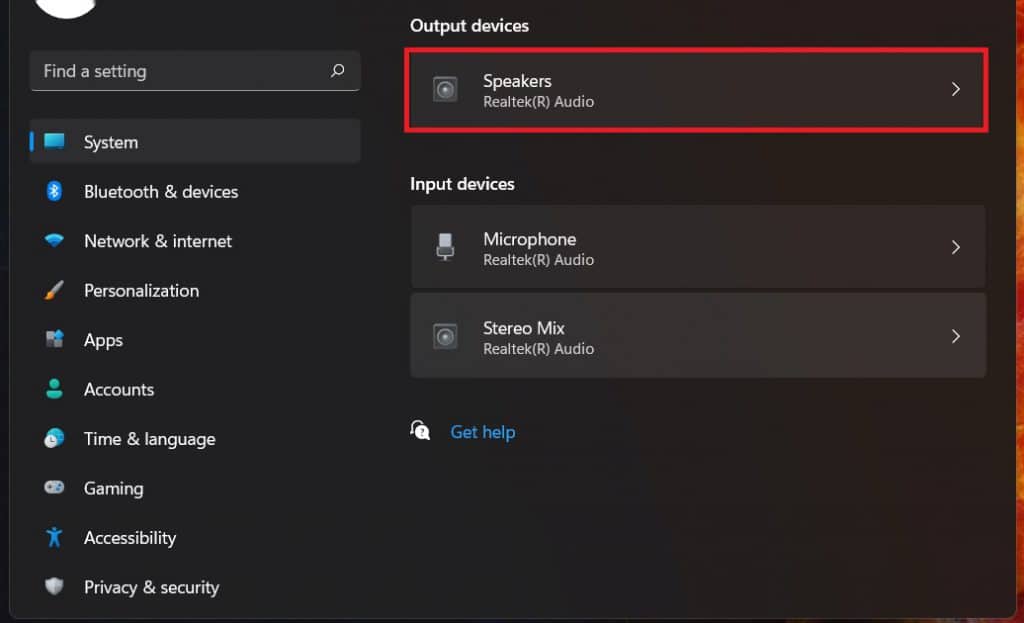
Task: Click the Input devices heading
Action: pyautogui.click(x=462, y=184)
